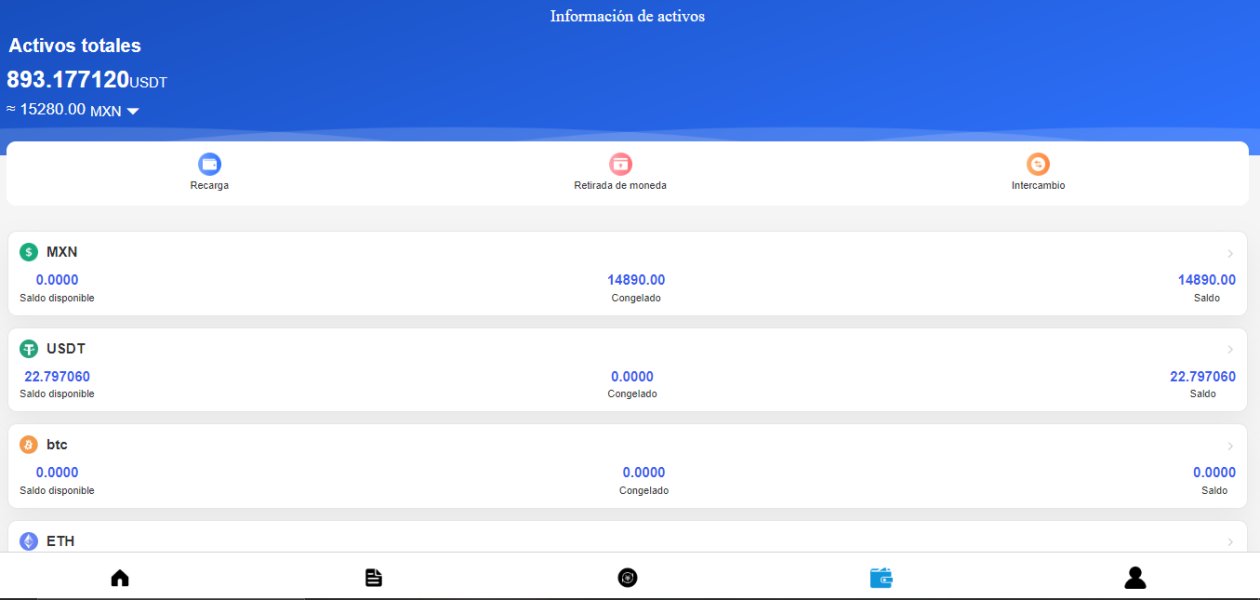Image resolution: width=1260 pixels, height=600 pixels.
Task: Click the USDT Tether coin icon
Action: (29, 349)
